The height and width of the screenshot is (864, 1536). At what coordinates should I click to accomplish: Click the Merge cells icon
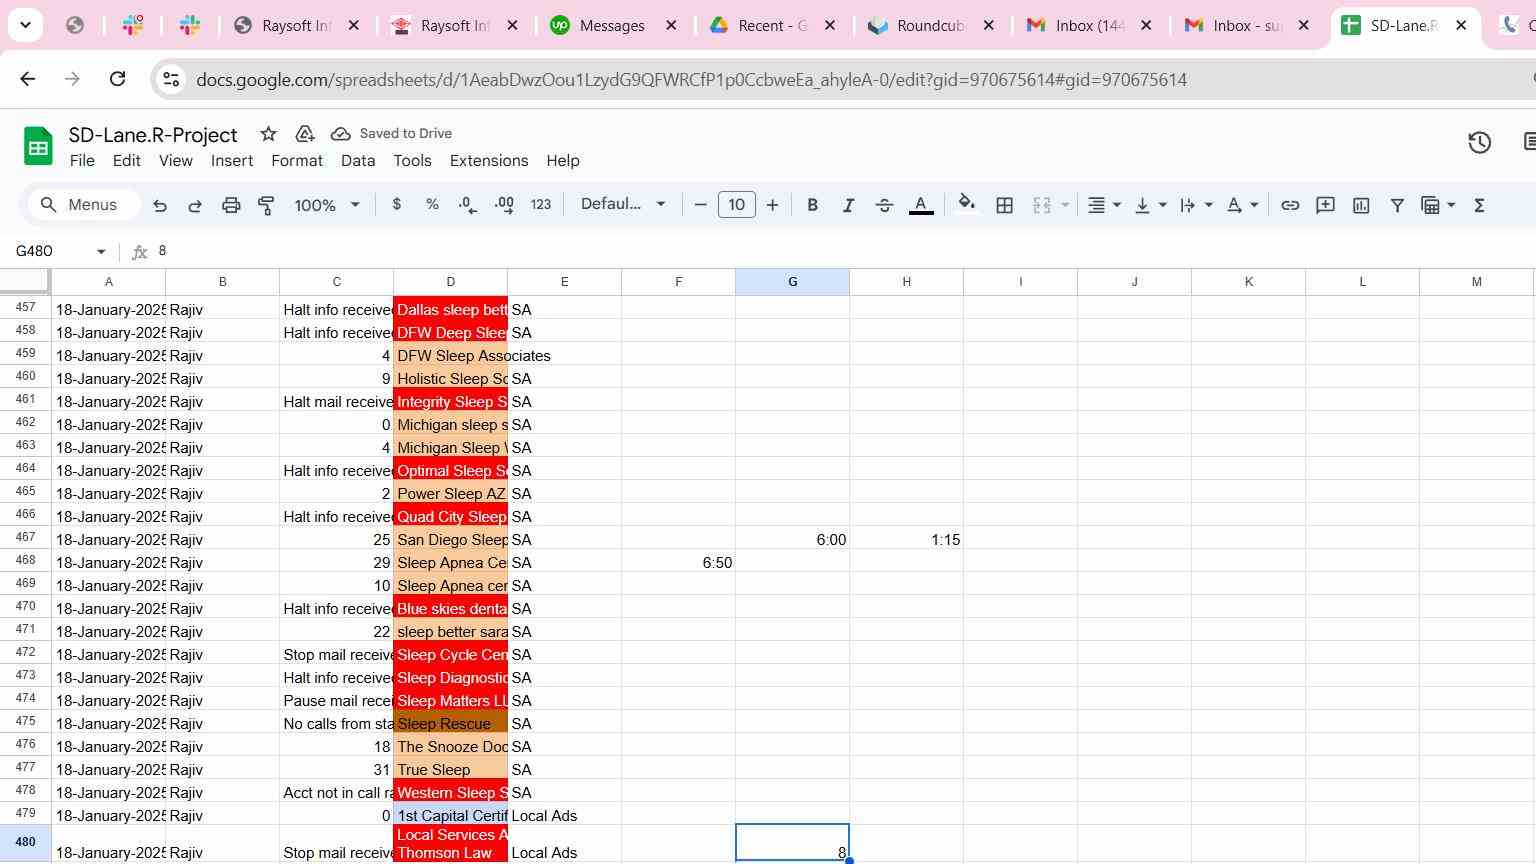tap(1042, 205)
